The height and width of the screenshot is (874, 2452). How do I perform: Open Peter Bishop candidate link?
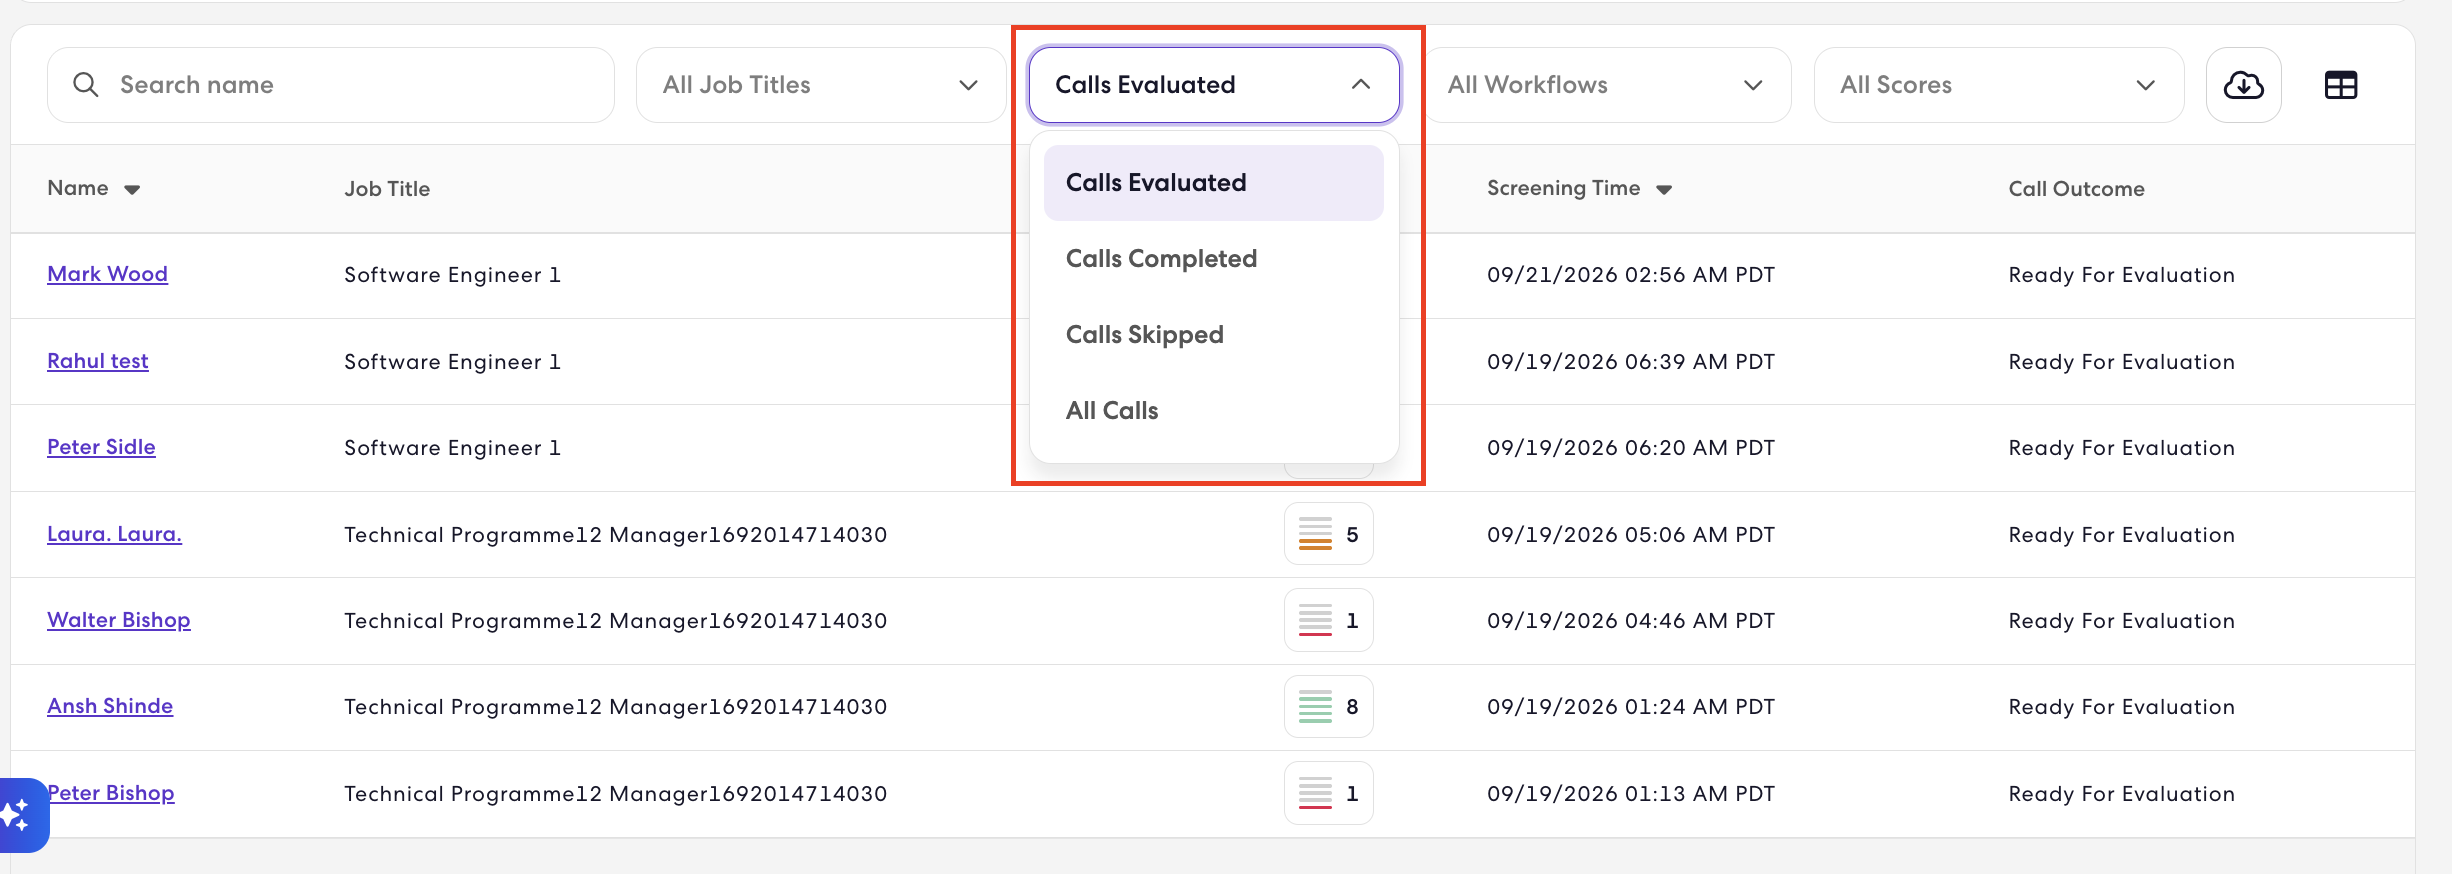pos(111,793)
